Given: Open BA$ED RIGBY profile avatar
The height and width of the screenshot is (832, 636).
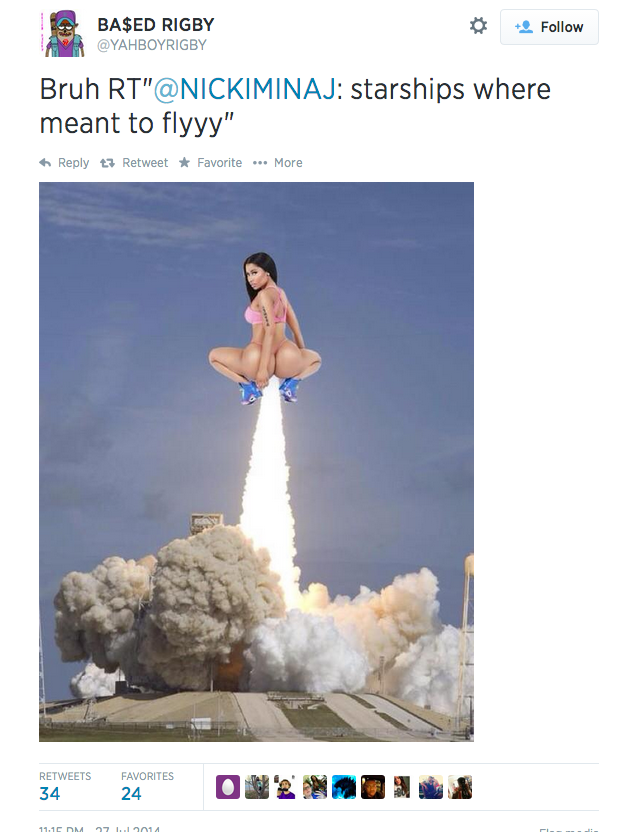Looking at the screenshot, I should [63, 34].
